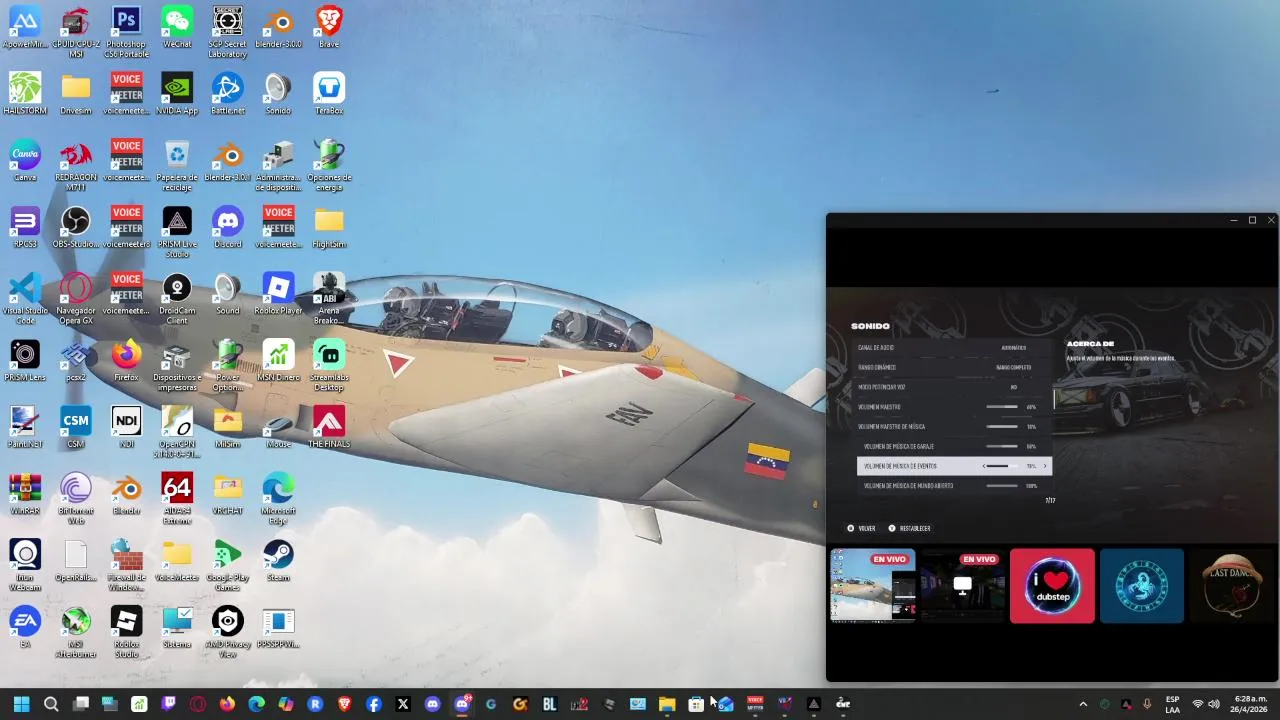The width and height of the screenshot is (1280, 720).
Task: Open the ApowerMirror desktop shortcut
Action: [x=25, y=27]
